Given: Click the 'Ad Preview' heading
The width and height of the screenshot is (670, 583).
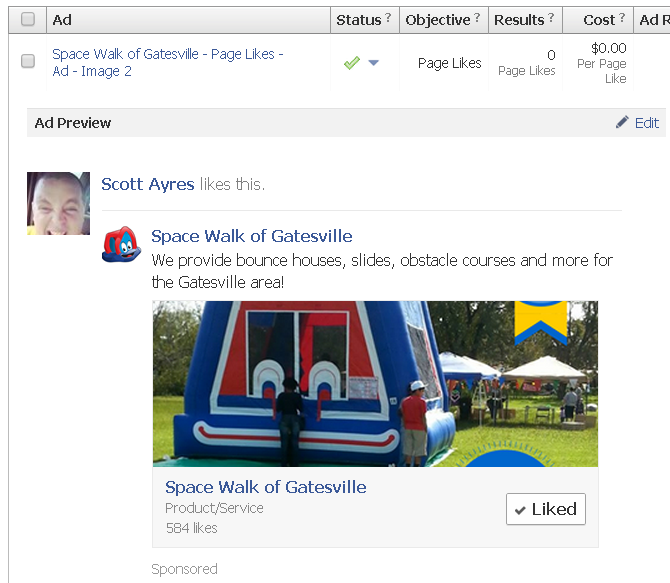Looking at the screenshot, I should tap(73, 123).
